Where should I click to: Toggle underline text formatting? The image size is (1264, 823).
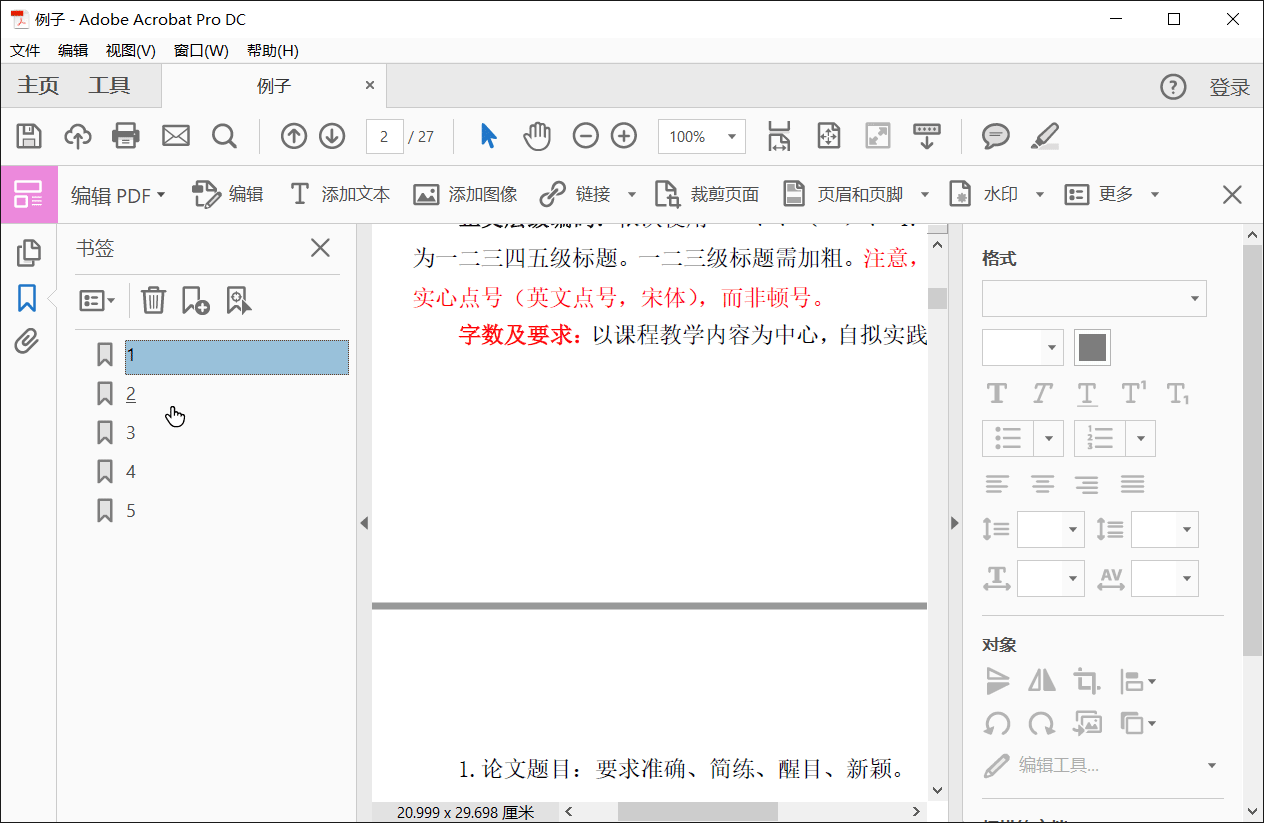pyautogui.click(x=1087, y=394)
